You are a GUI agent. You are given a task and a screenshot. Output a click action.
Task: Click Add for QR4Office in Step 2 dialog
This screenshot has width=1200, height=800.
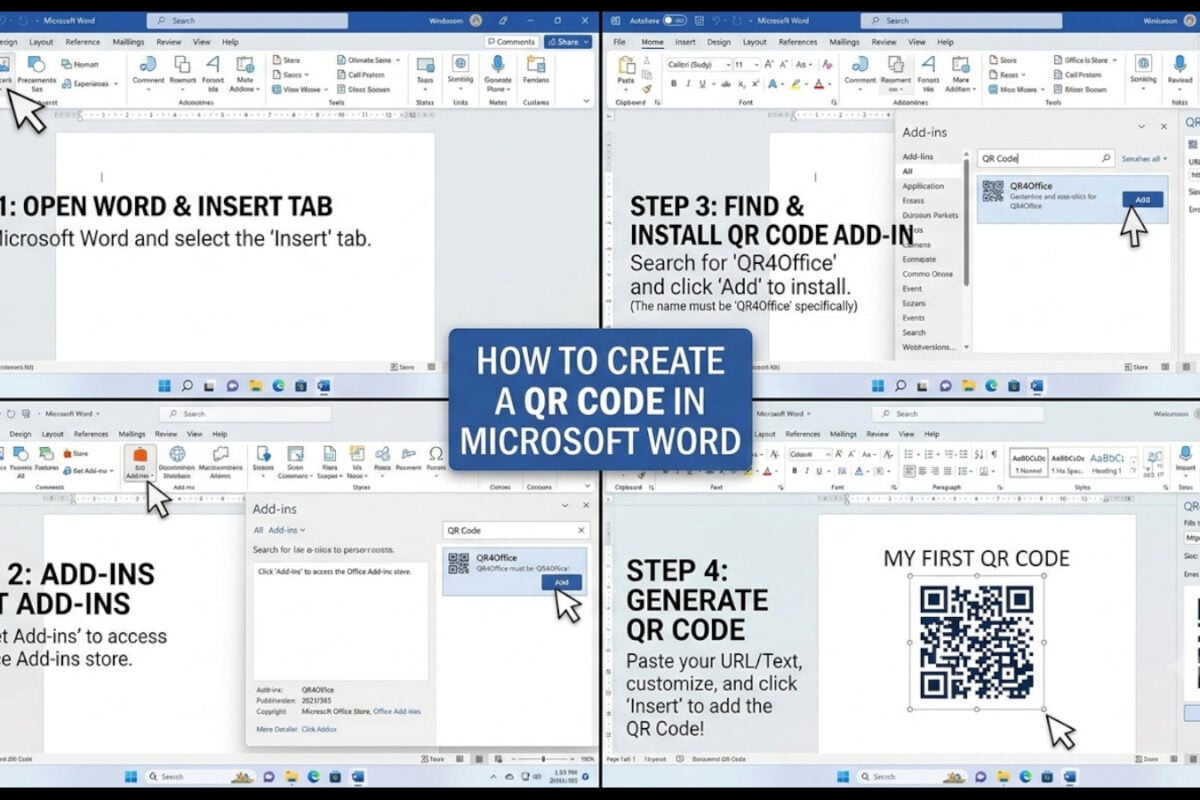(562, 582)
